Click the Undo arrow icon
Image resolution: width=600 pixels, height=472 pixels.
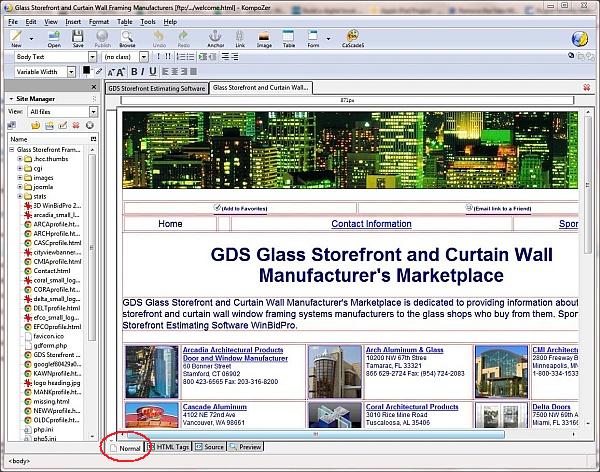pyautogui.click(x=159, y=39)
